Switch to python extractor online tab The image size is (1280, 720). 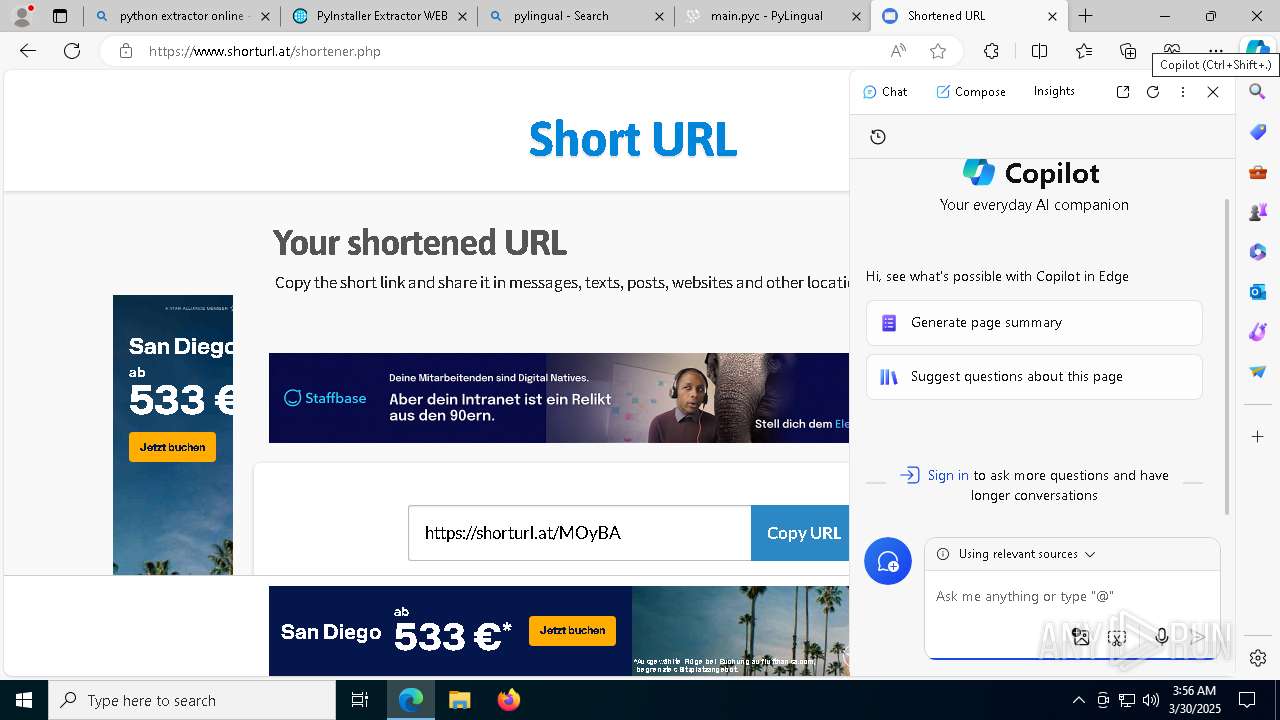(181, 16)
